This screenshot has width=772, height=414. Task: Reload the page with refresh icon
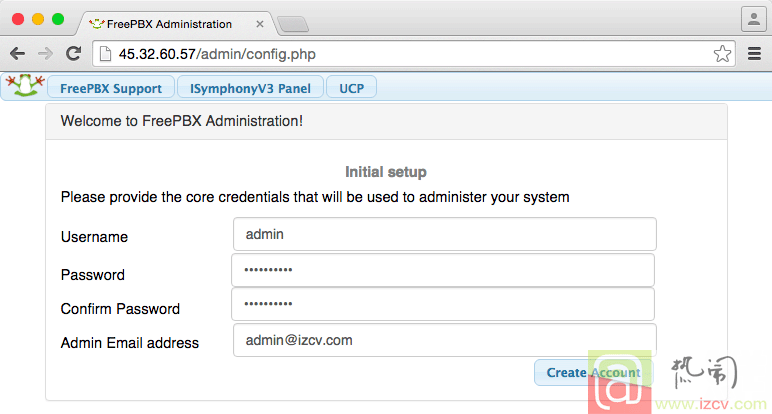74,53
